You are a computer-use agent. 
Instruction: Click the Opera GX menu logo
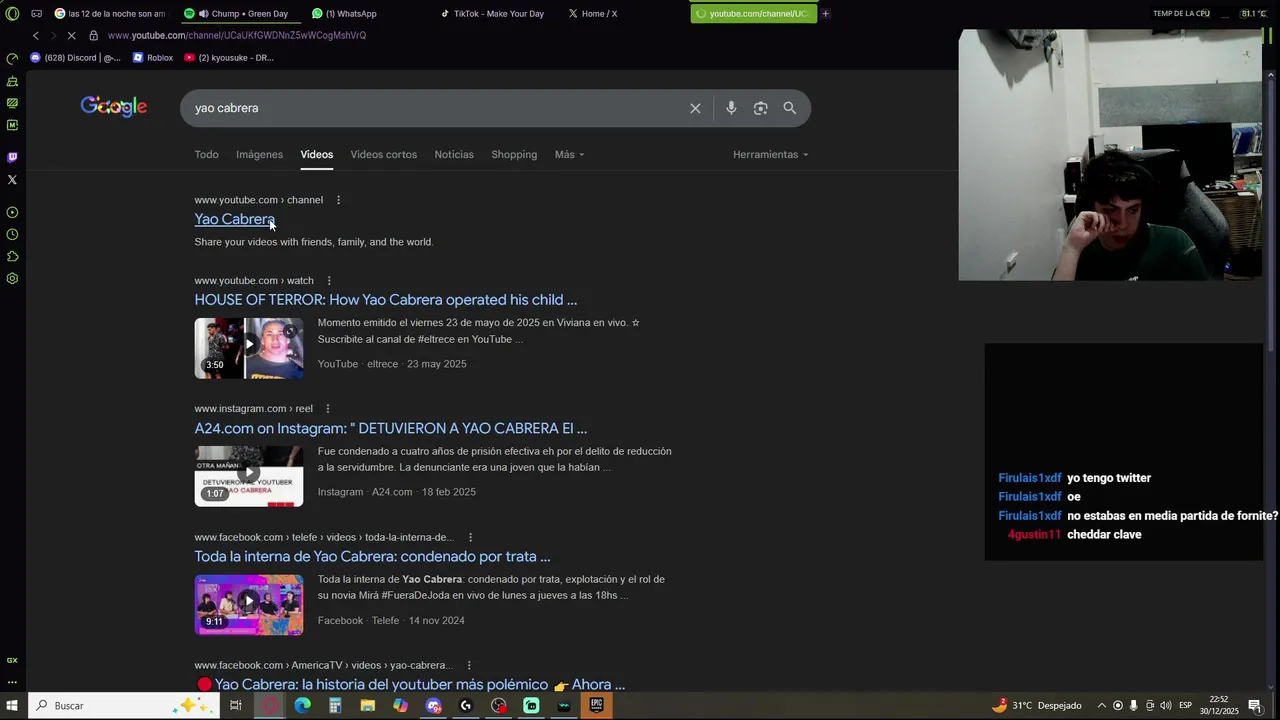tap(12, 14)
